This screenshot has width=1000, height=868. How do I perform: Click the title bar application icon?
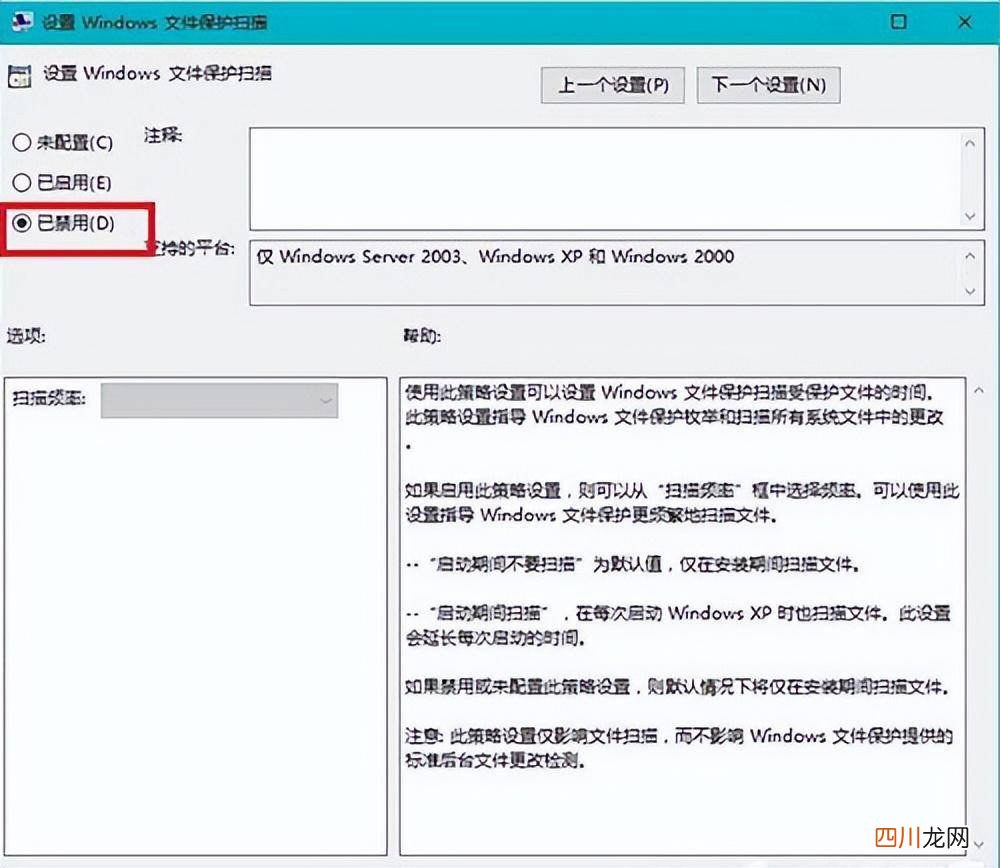coord(22,22)
